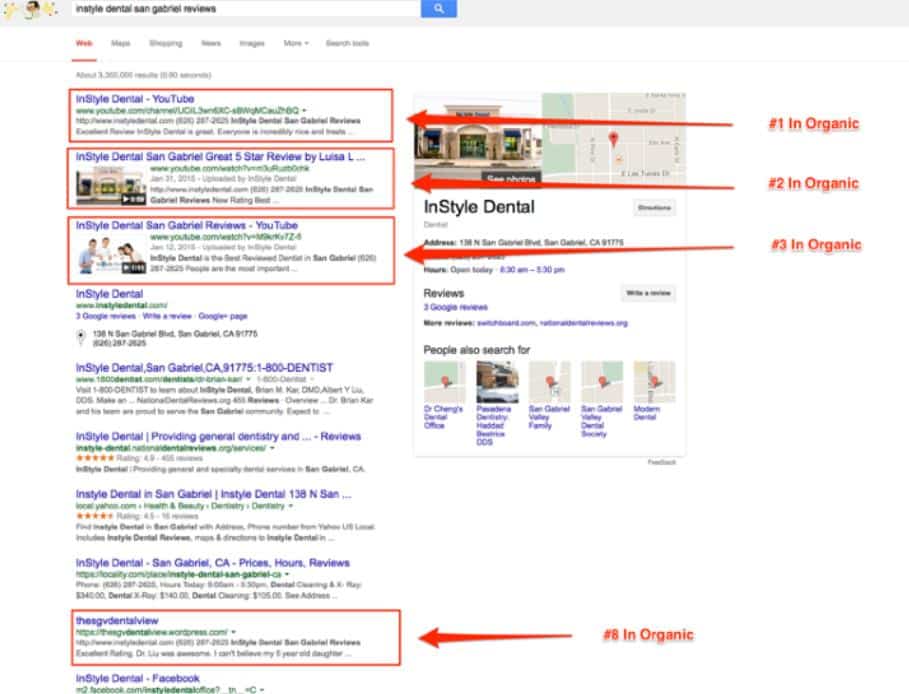This screenshot has height=694, width=909.
Task: Open the arrow next to the local.yahoo.com breadcrumb
Action: point(290,506)
